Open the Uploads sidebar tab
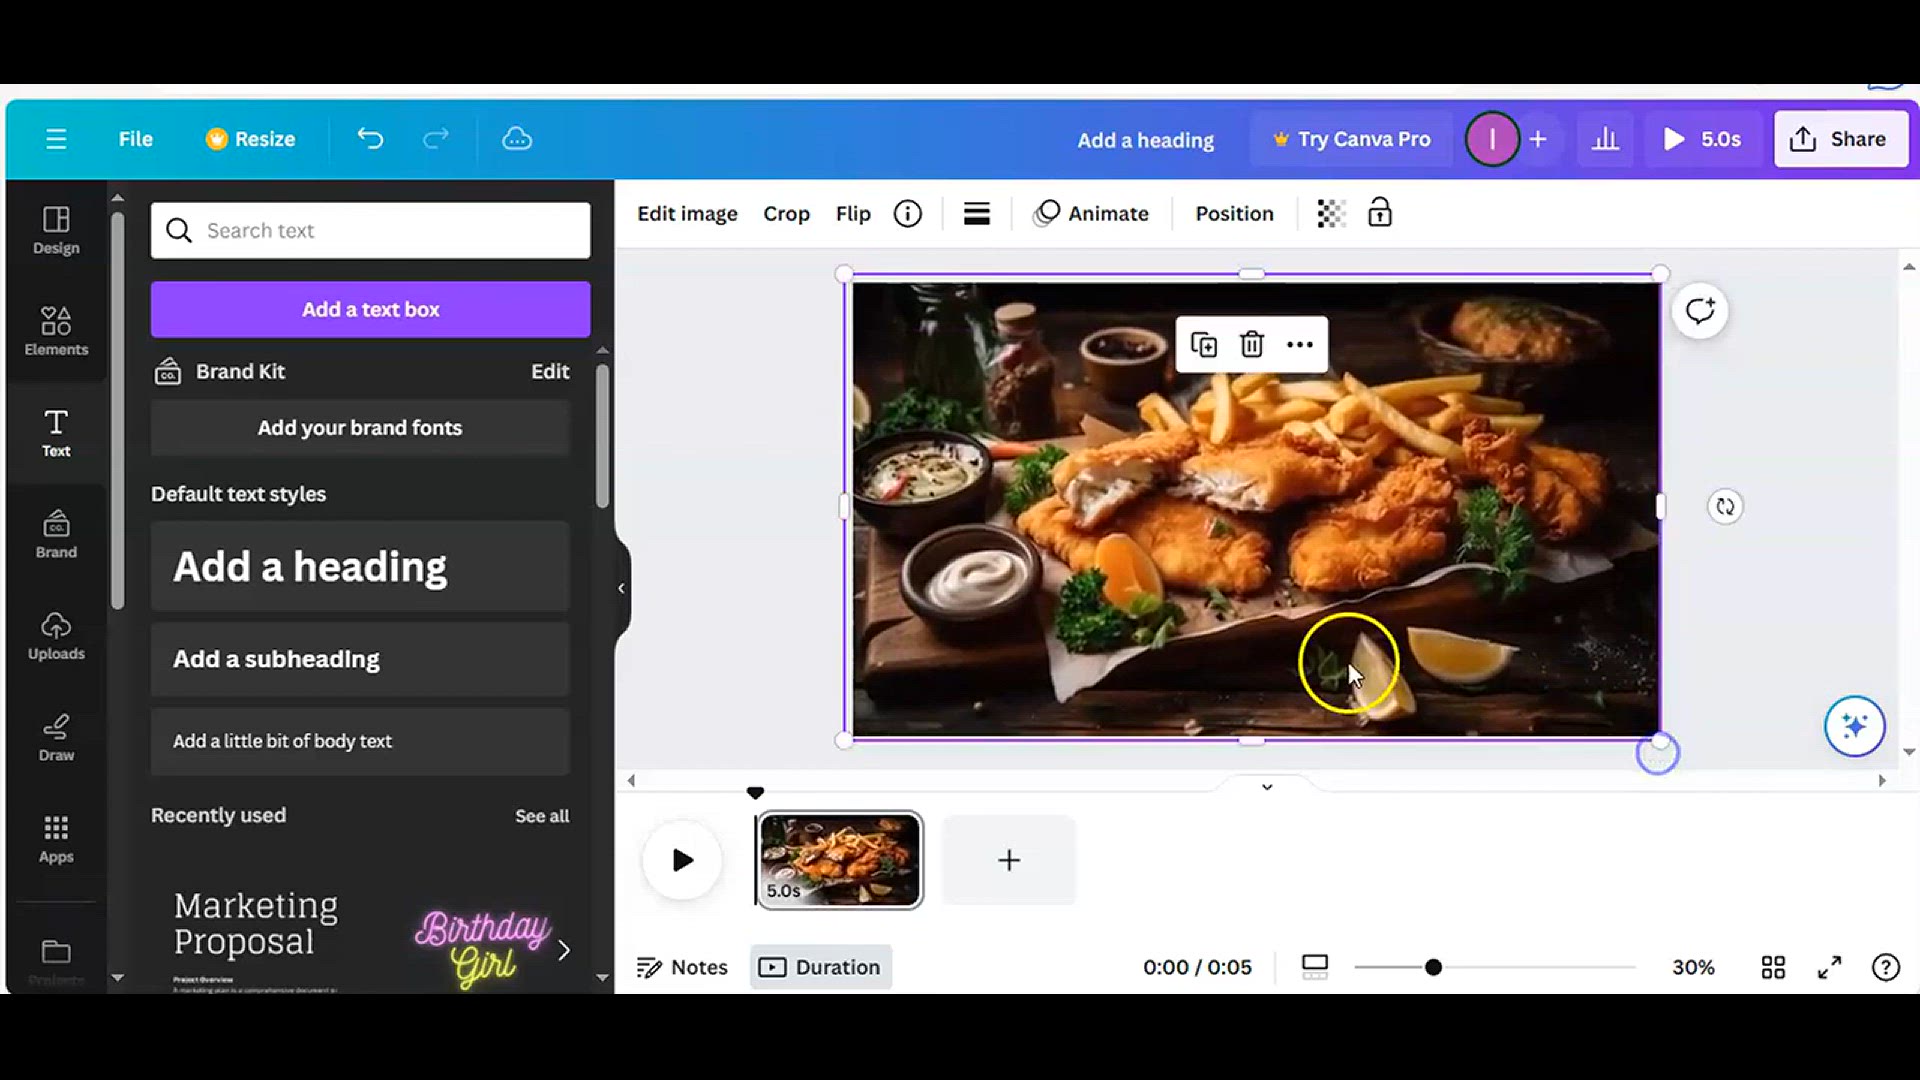This screenshot has height=1080, width=1920. point(56,636)
